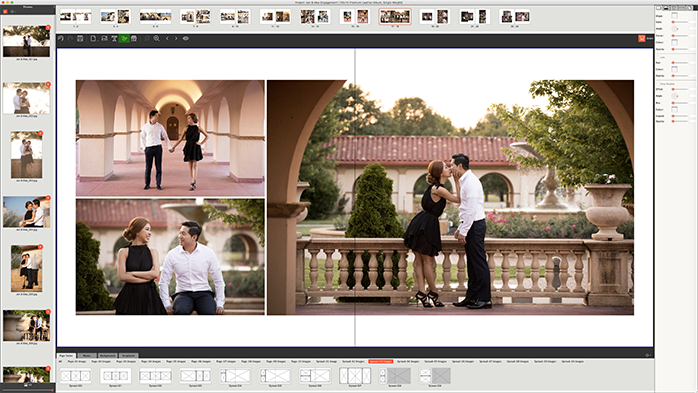Open the last spread thumbnail in the top strip
This screenshot has height=393, width=698.
coord(515,17)
